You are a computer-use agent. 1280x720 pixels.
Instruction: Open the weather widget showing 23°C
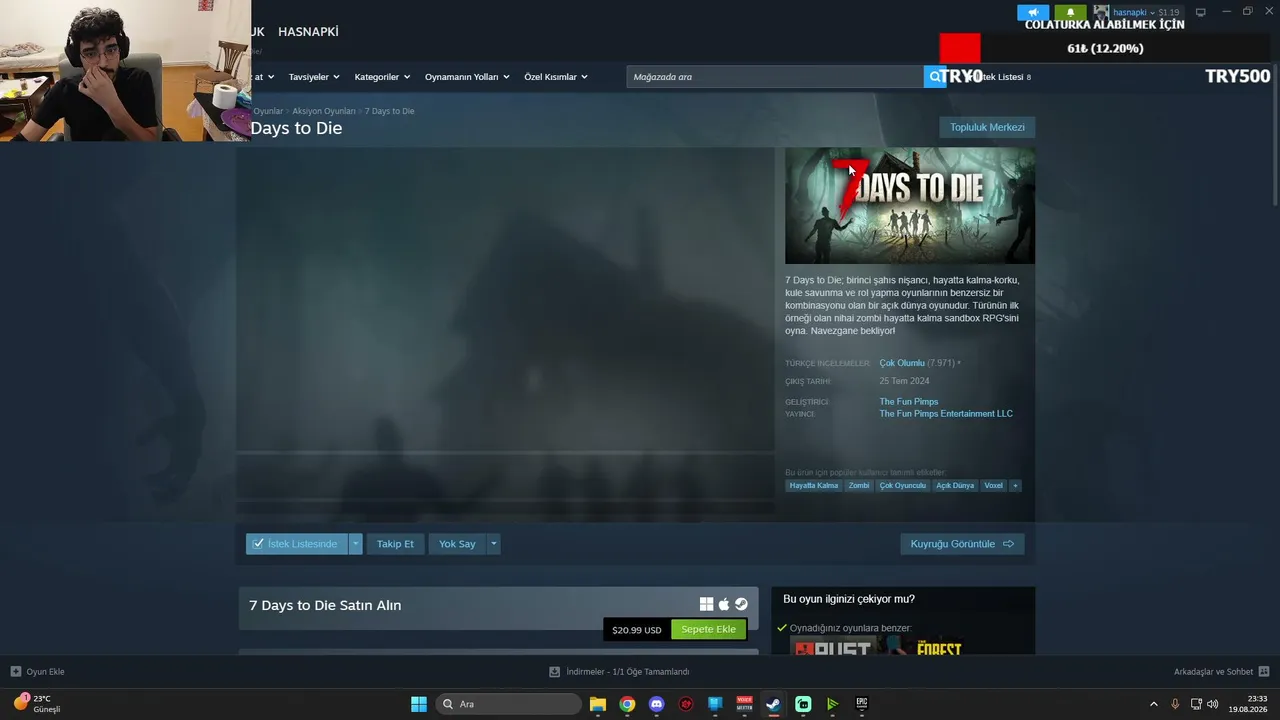[37, 703]
